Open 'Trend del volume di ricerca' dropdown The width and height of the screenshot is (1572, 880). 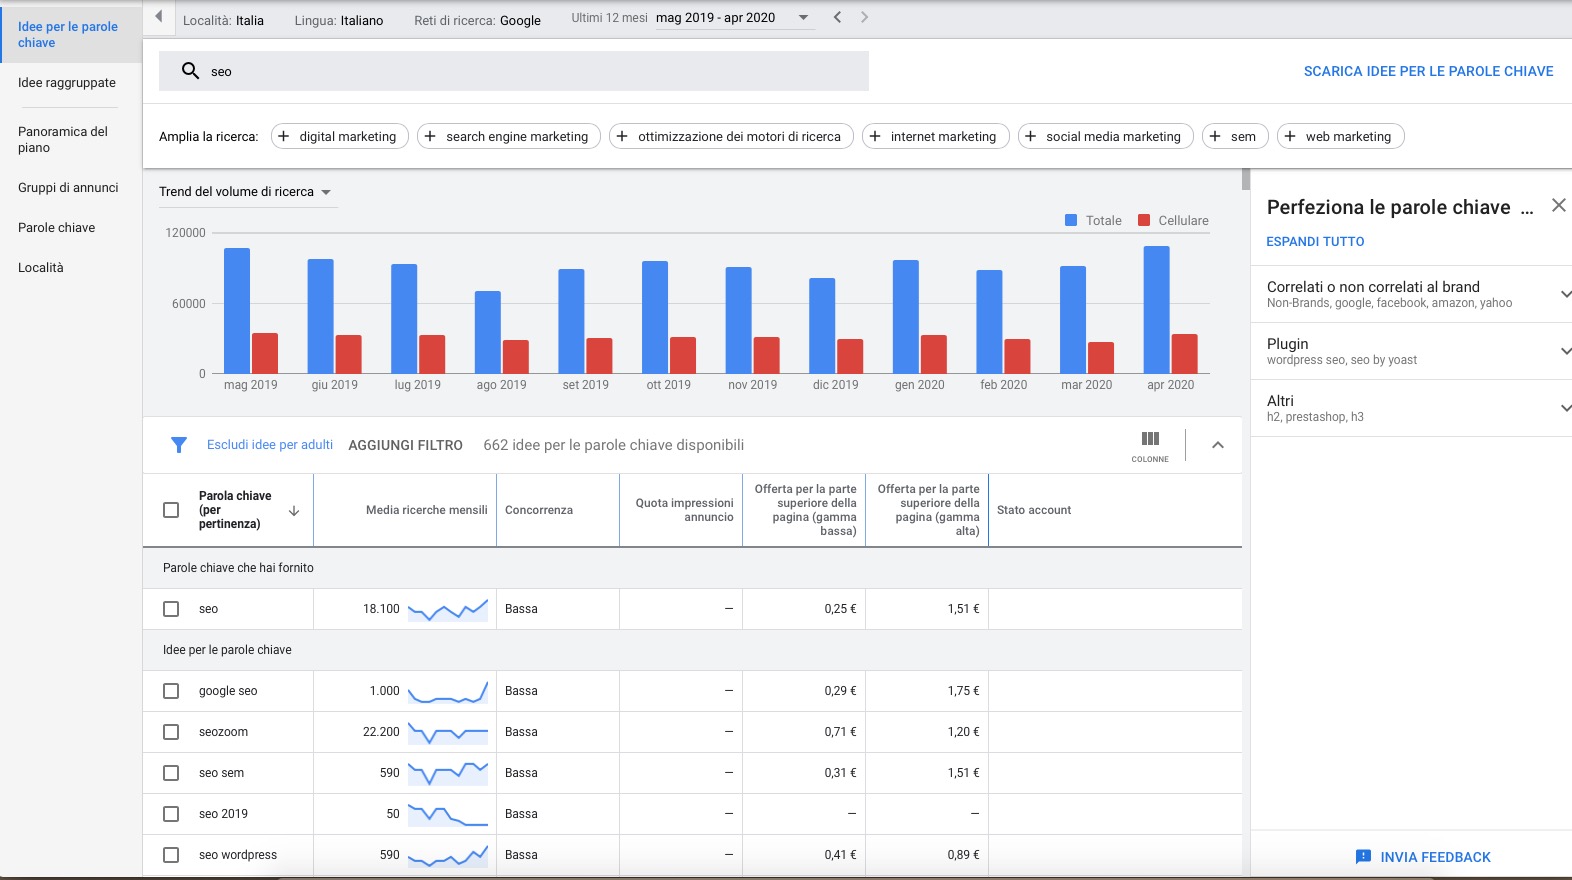pos(246,192)
